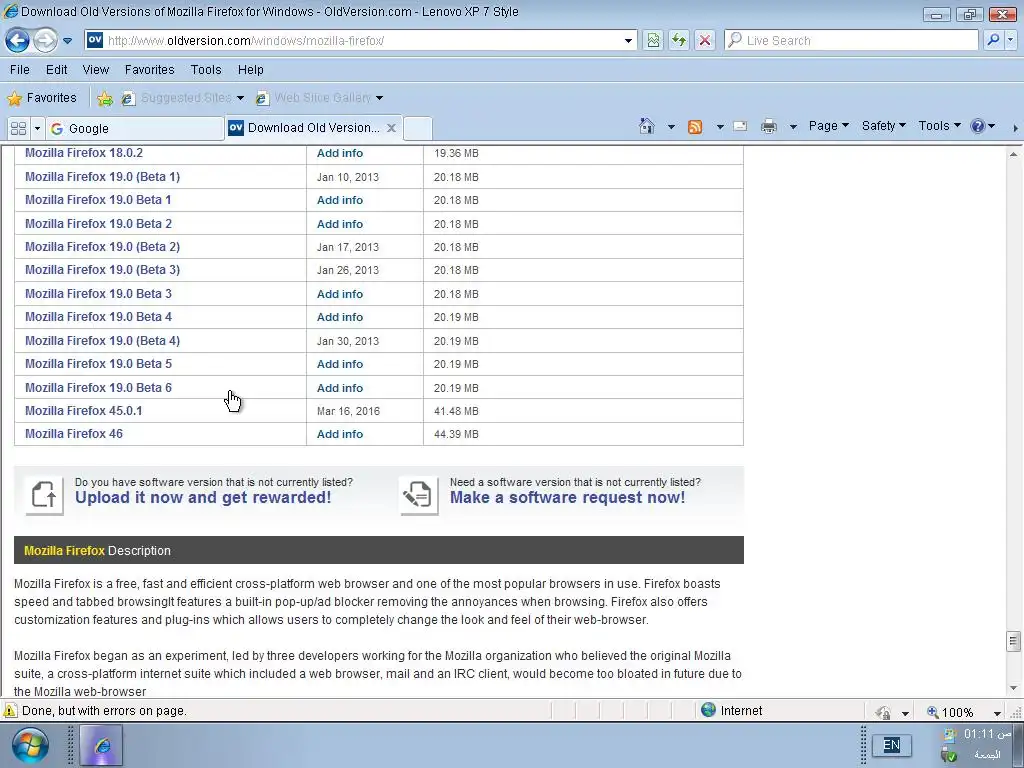Open tab list dropdown arrow

(37, 128)
